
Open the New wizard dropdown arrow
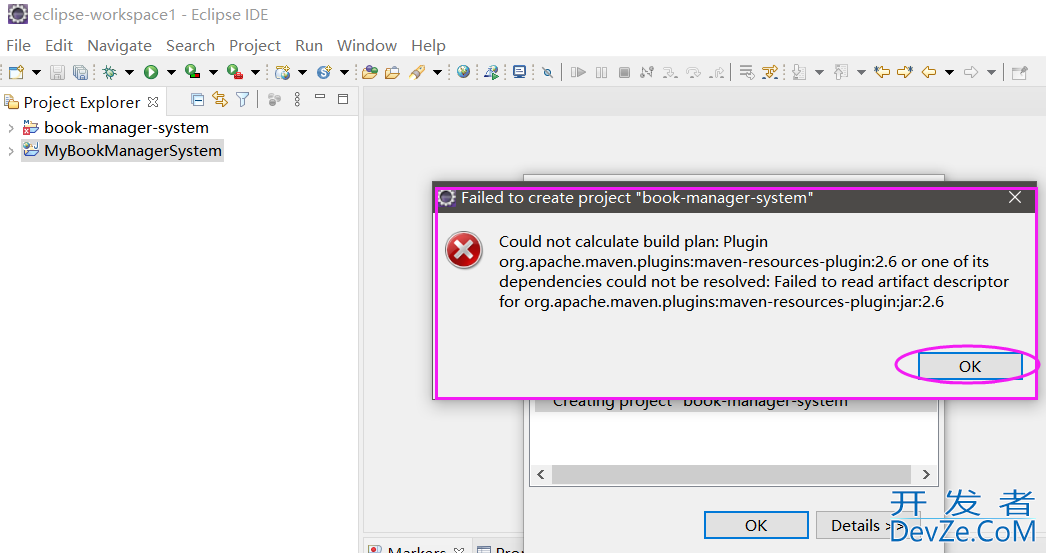[37, 72]
